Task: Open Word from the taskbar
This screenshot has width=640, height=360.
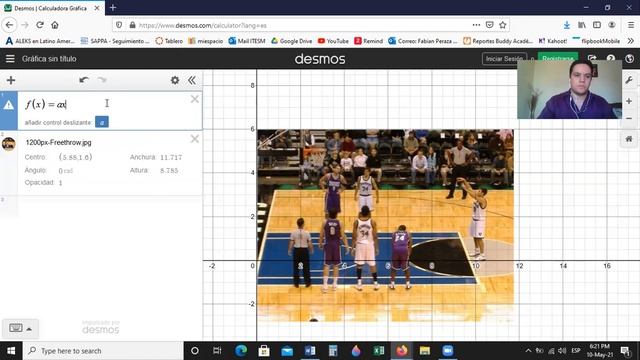Action: click(310, 351)
